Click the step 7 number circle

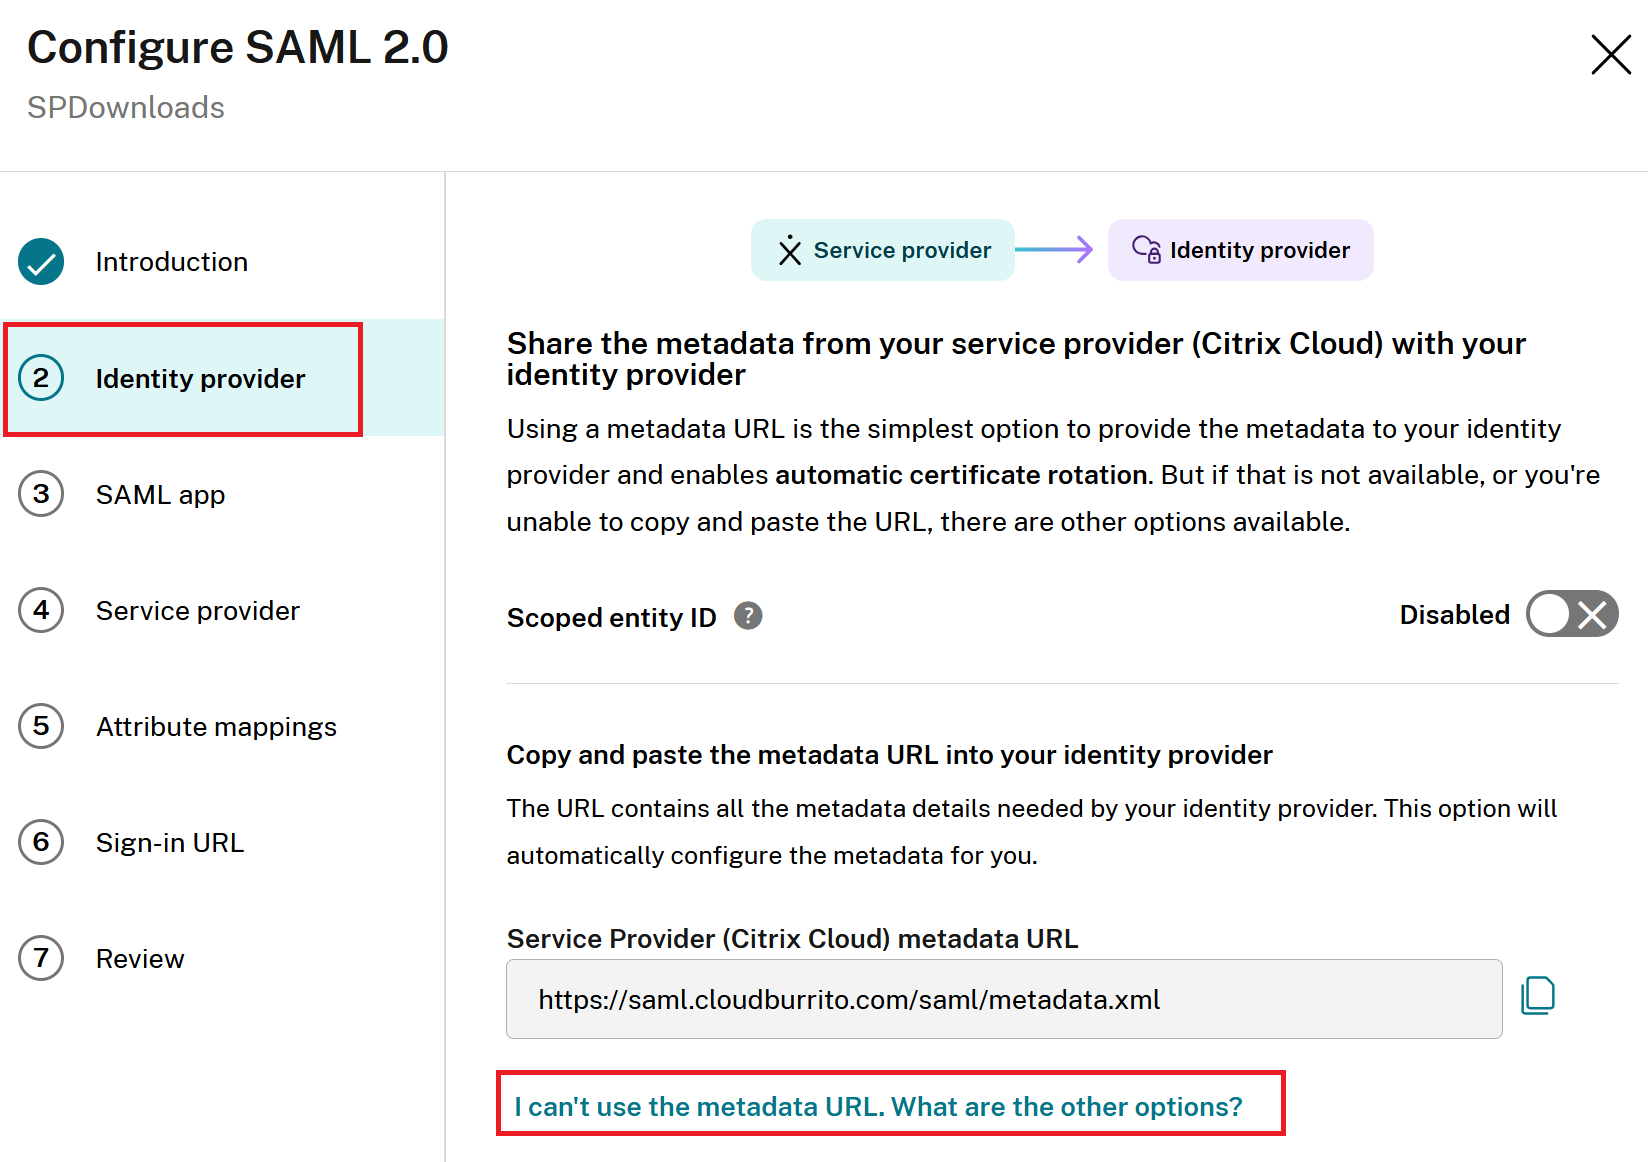[41, 958]
